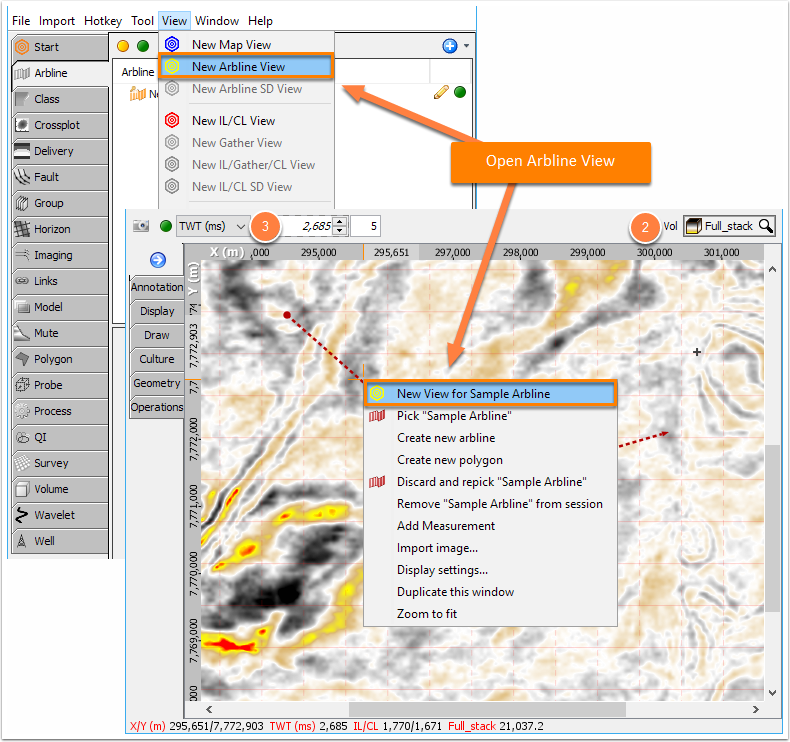The image size is (790, 742).
Task: Choose Create new arbline
Action: click(x=490, y=438)
